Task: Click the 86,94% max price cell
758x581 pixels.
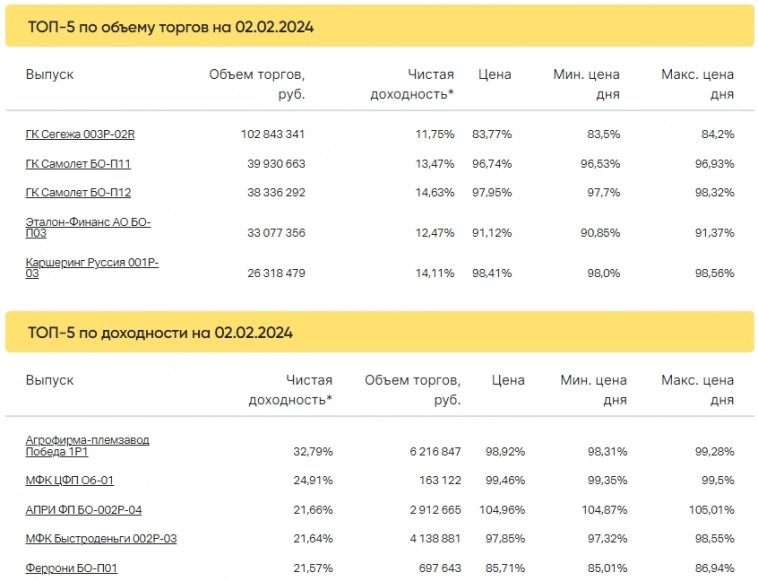Action: [x=712, y=568]
